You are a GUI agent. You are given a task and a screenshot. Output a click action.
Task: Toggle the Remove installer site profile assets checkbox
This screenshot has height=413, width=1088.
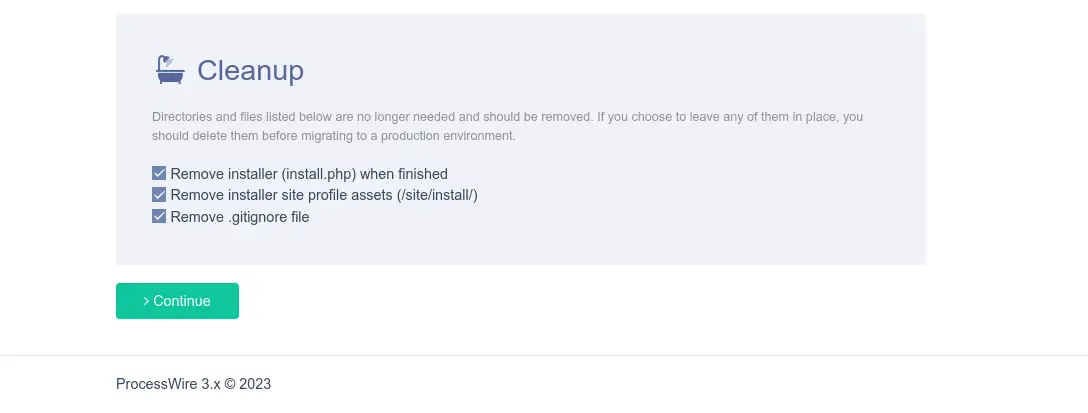(x=159, y=195)
